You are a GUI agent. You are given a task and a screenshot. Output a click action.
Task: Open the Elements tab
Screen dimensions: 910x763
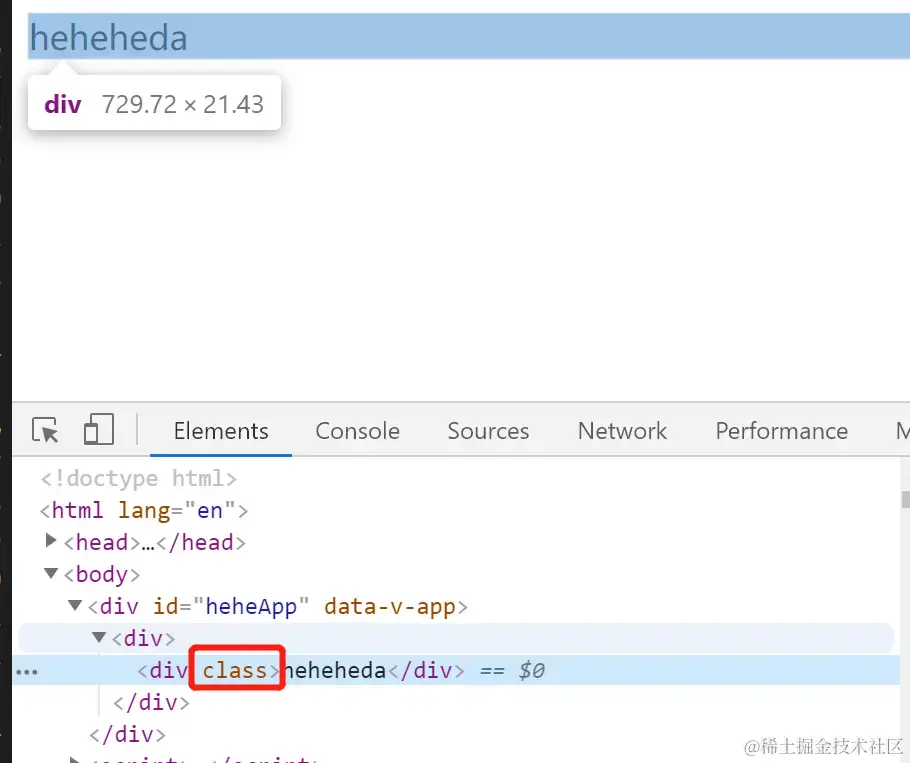pyautogui.click(x=221, y=431)
